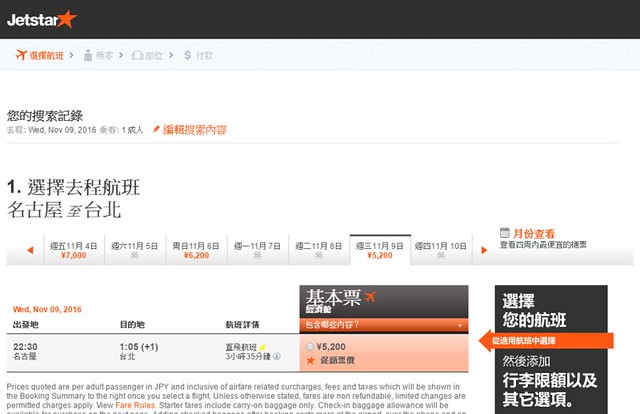Image resolution: width=640 pixels, height=414 pixels.
Task: Click the 編輯搜索內容 link
Action: [195, 130]
